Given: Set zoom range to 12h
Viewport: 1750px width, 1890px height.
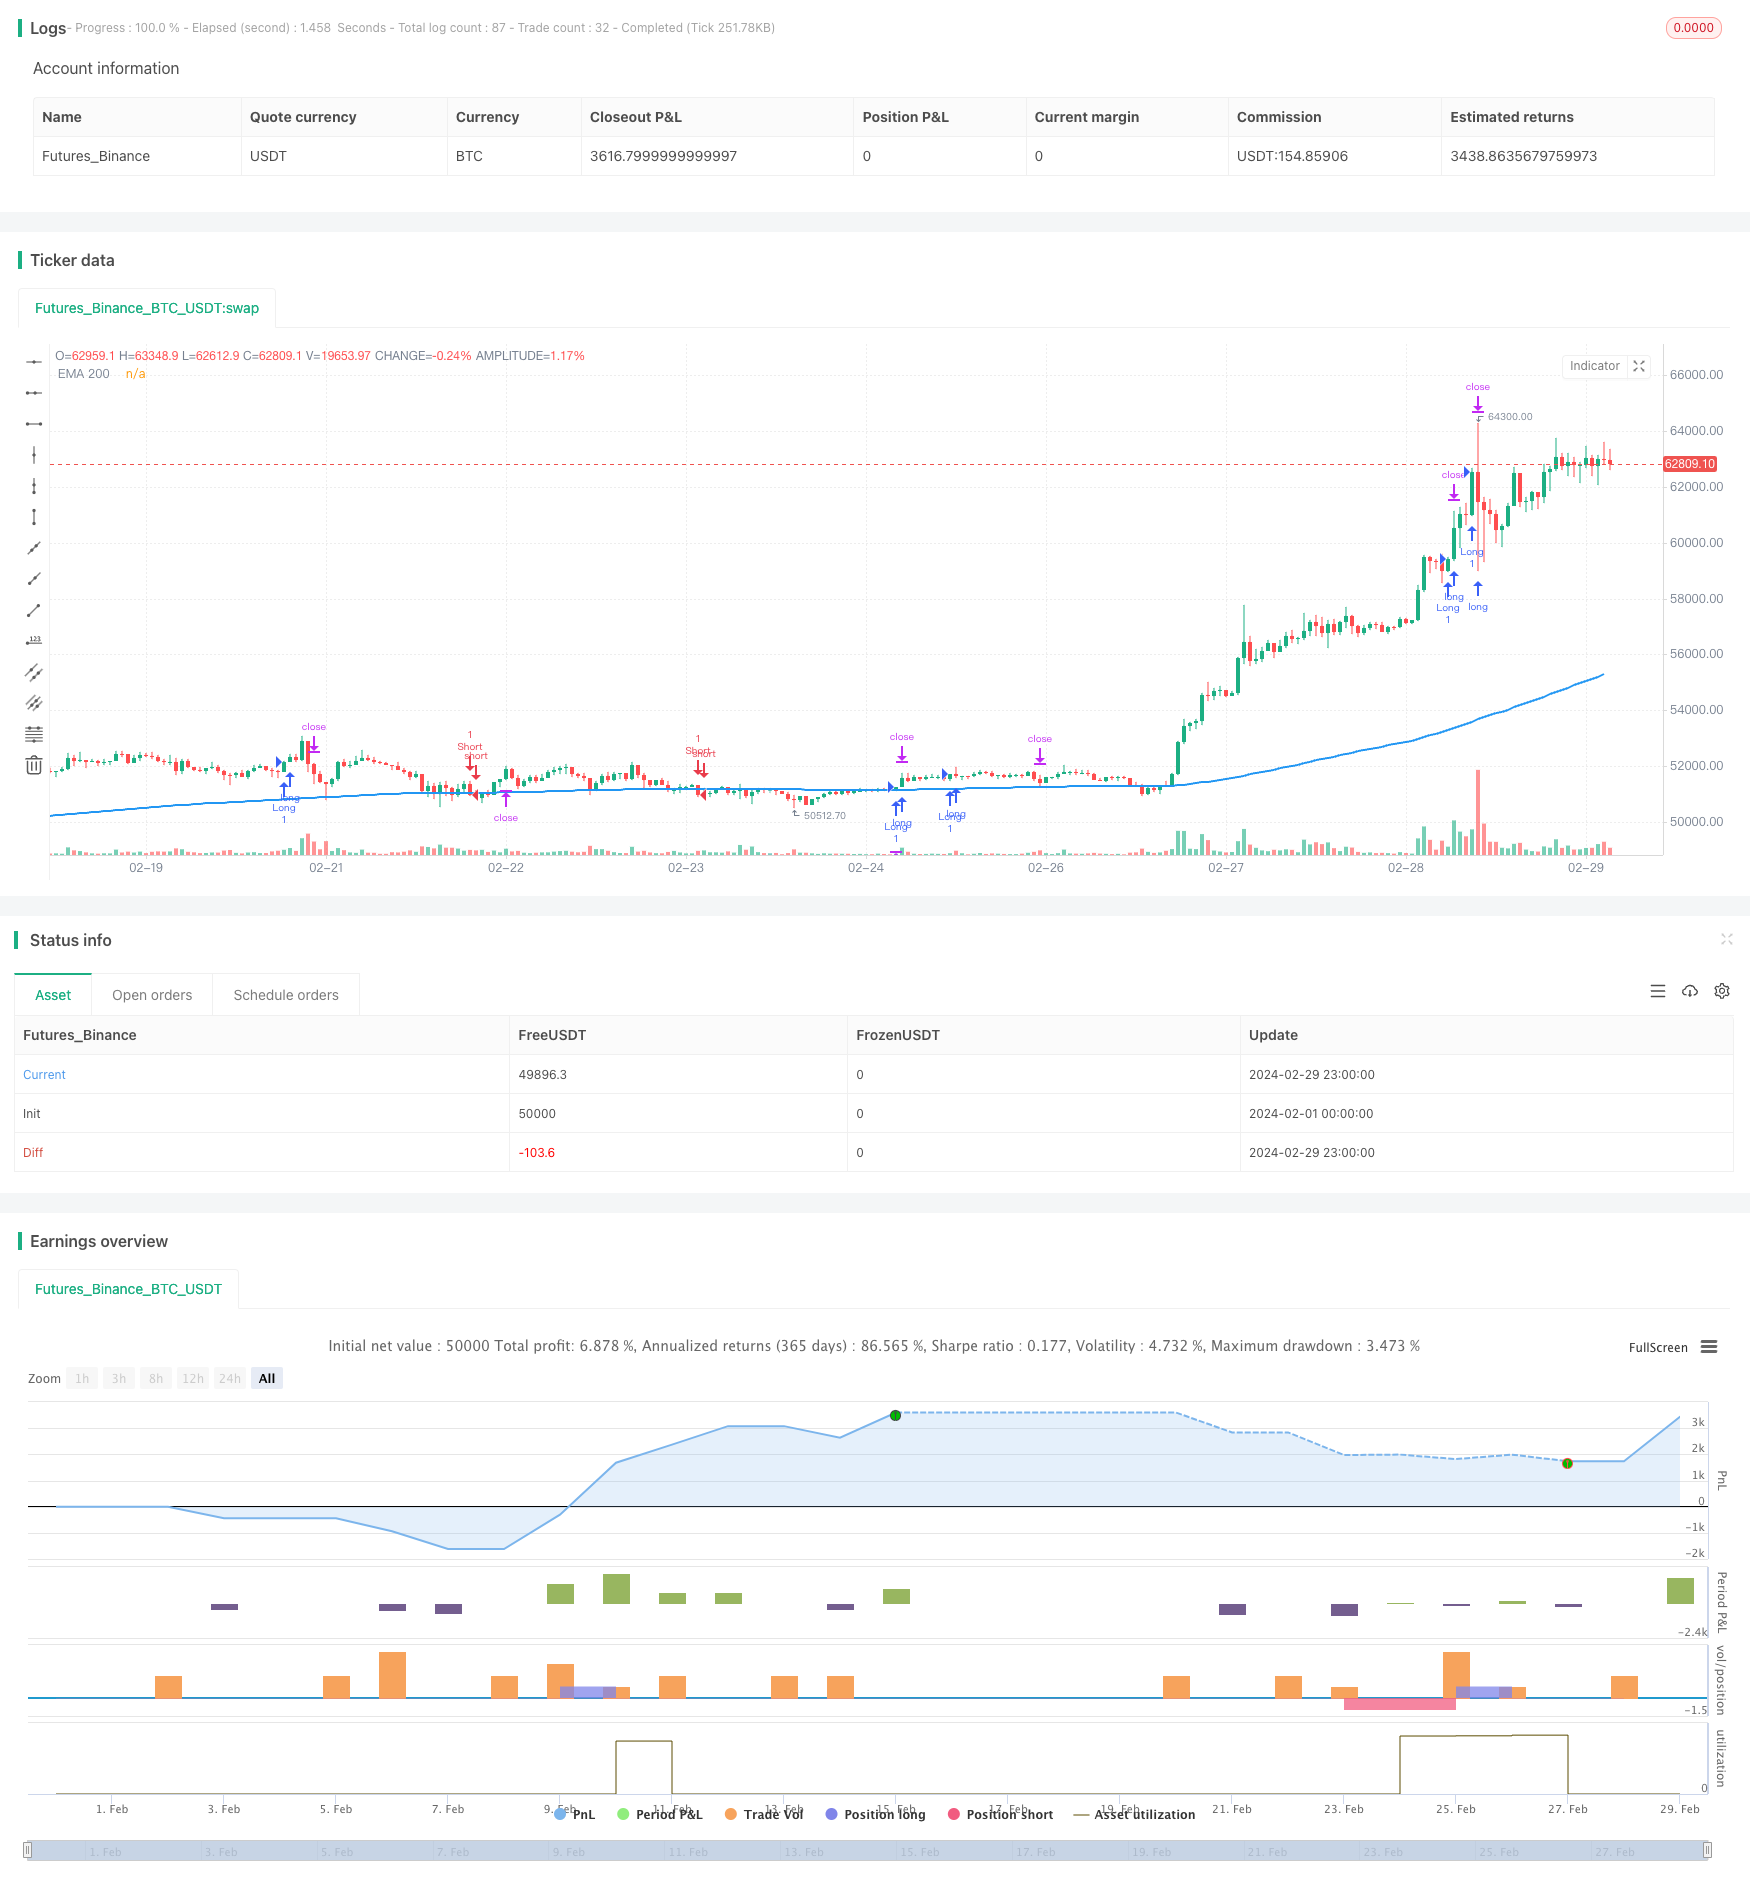Looking at the screenshot, I should tap(193, 1378).
